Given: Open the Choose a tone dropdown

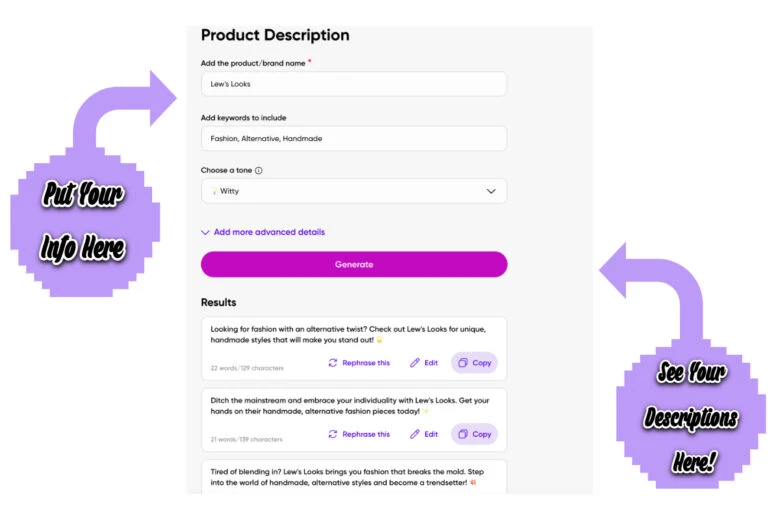Looking at the screenshot, I should 353,191.
